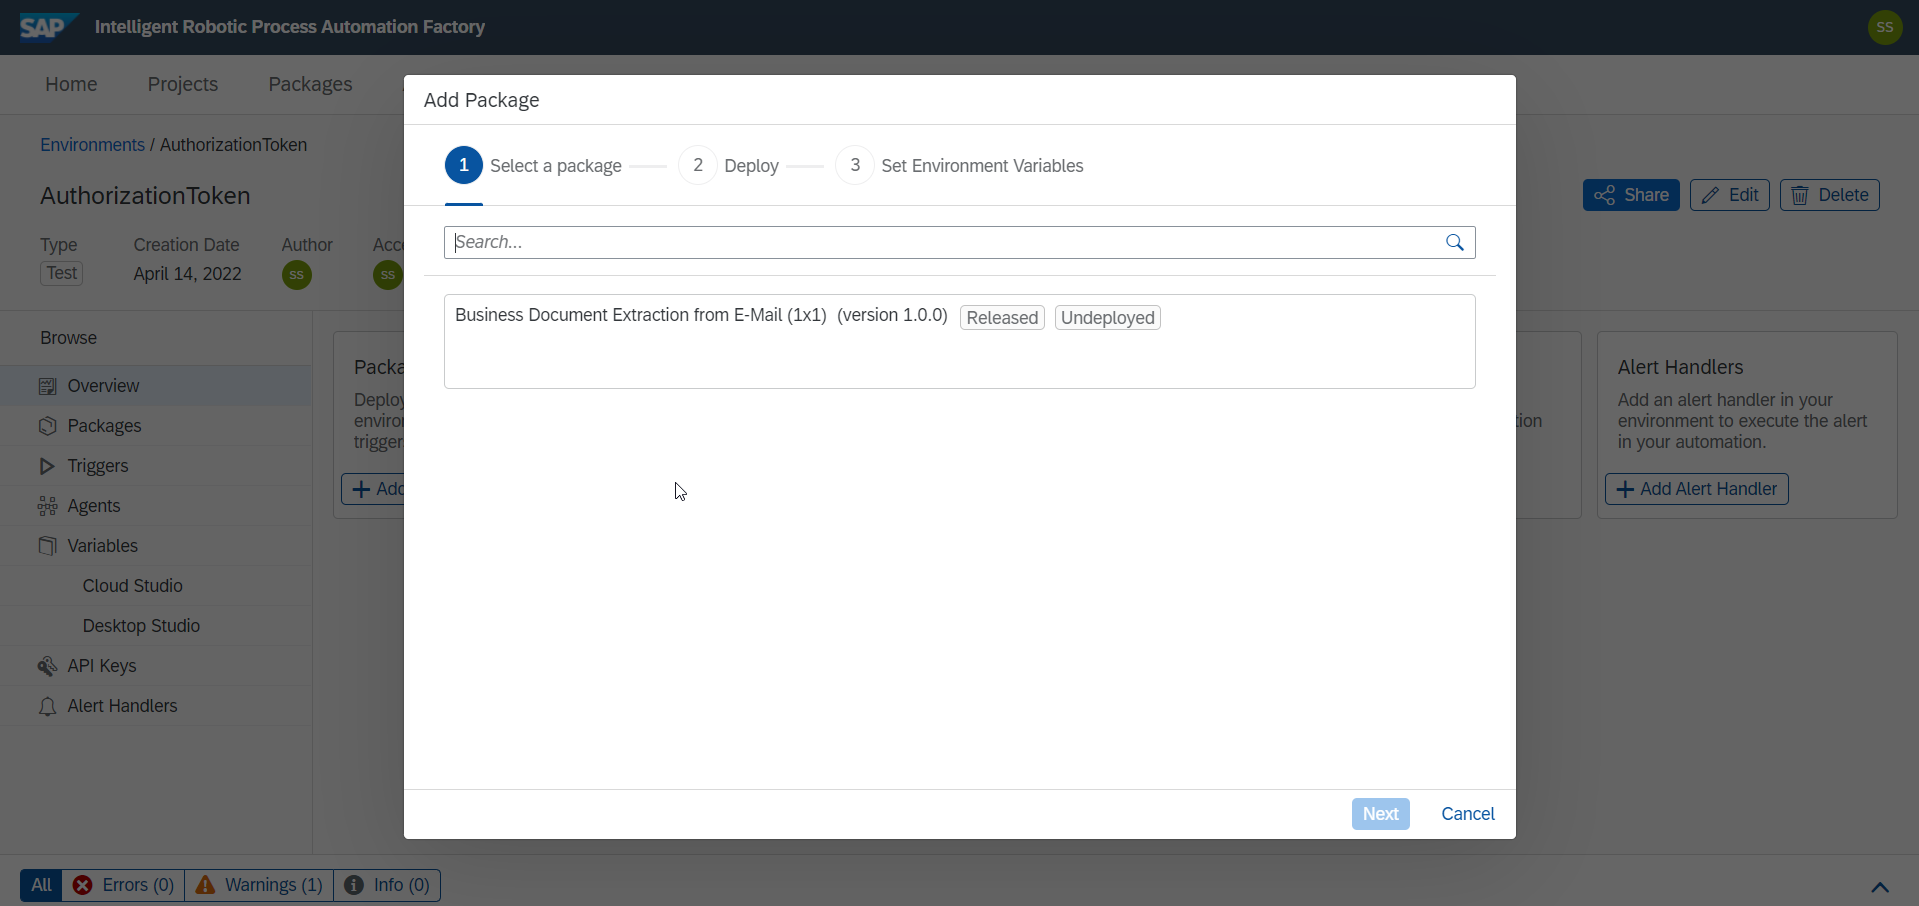Select Cloud Studio under Variables
The width and height of the screenshot is (1919, 906).
pos(156,586)
